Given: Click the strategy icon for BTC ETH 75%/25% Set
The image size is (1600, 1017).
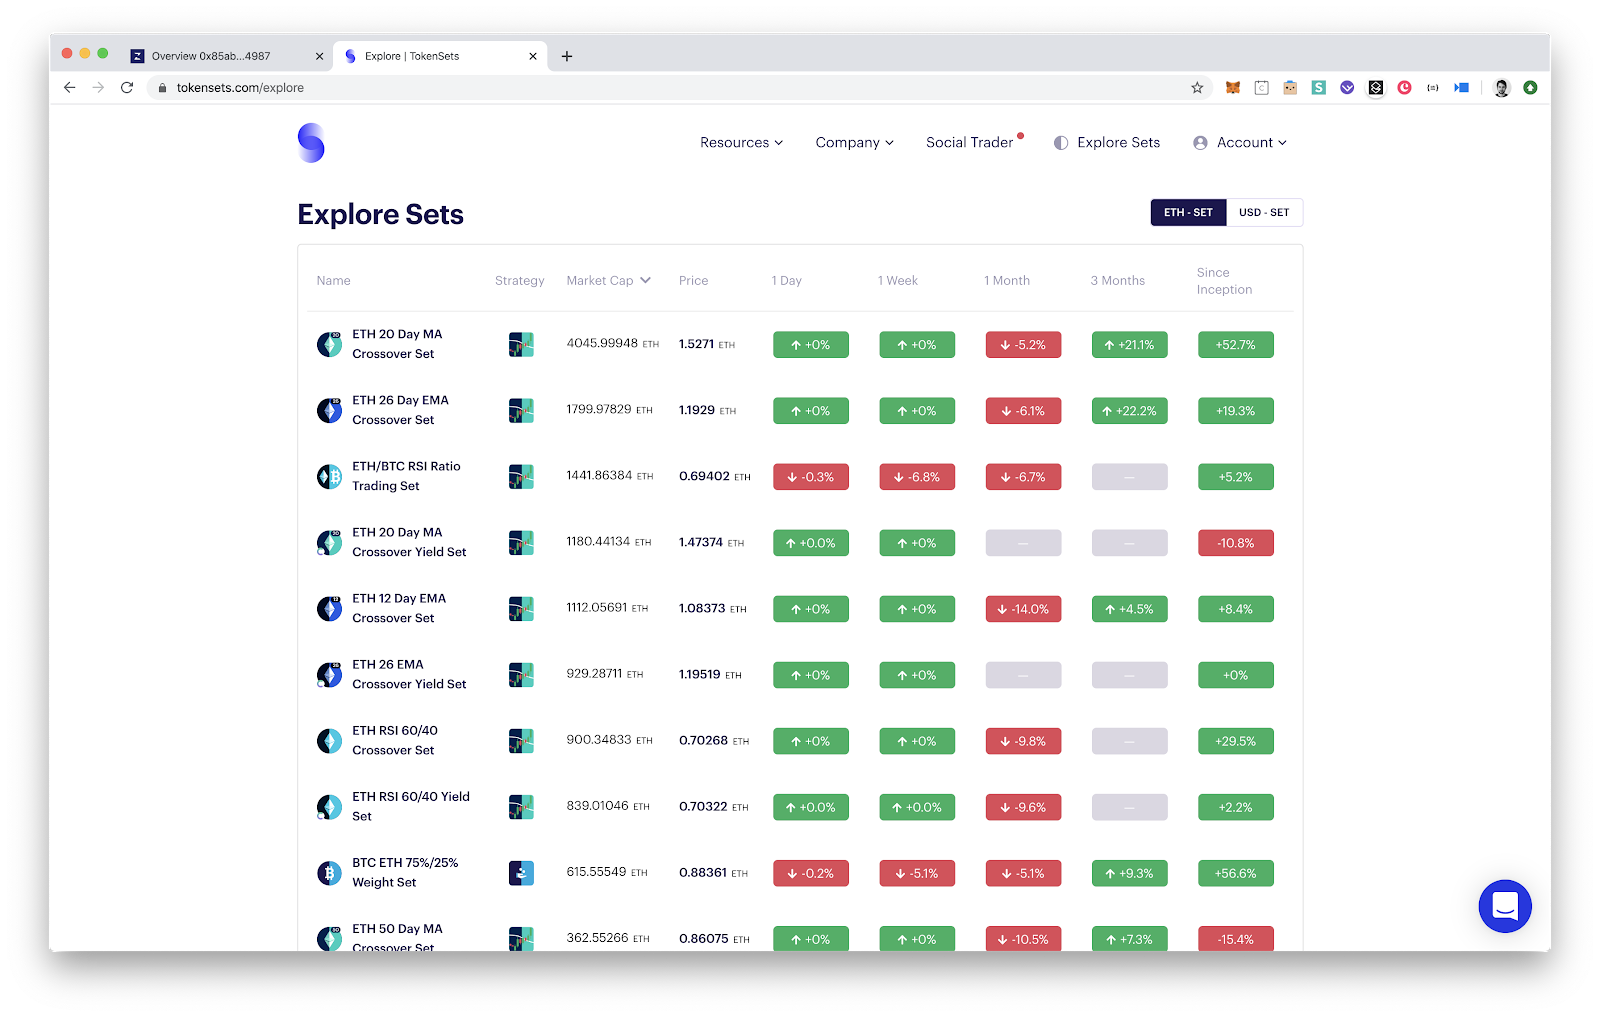Looking at the screenshot, I should (x=521, y=873).
